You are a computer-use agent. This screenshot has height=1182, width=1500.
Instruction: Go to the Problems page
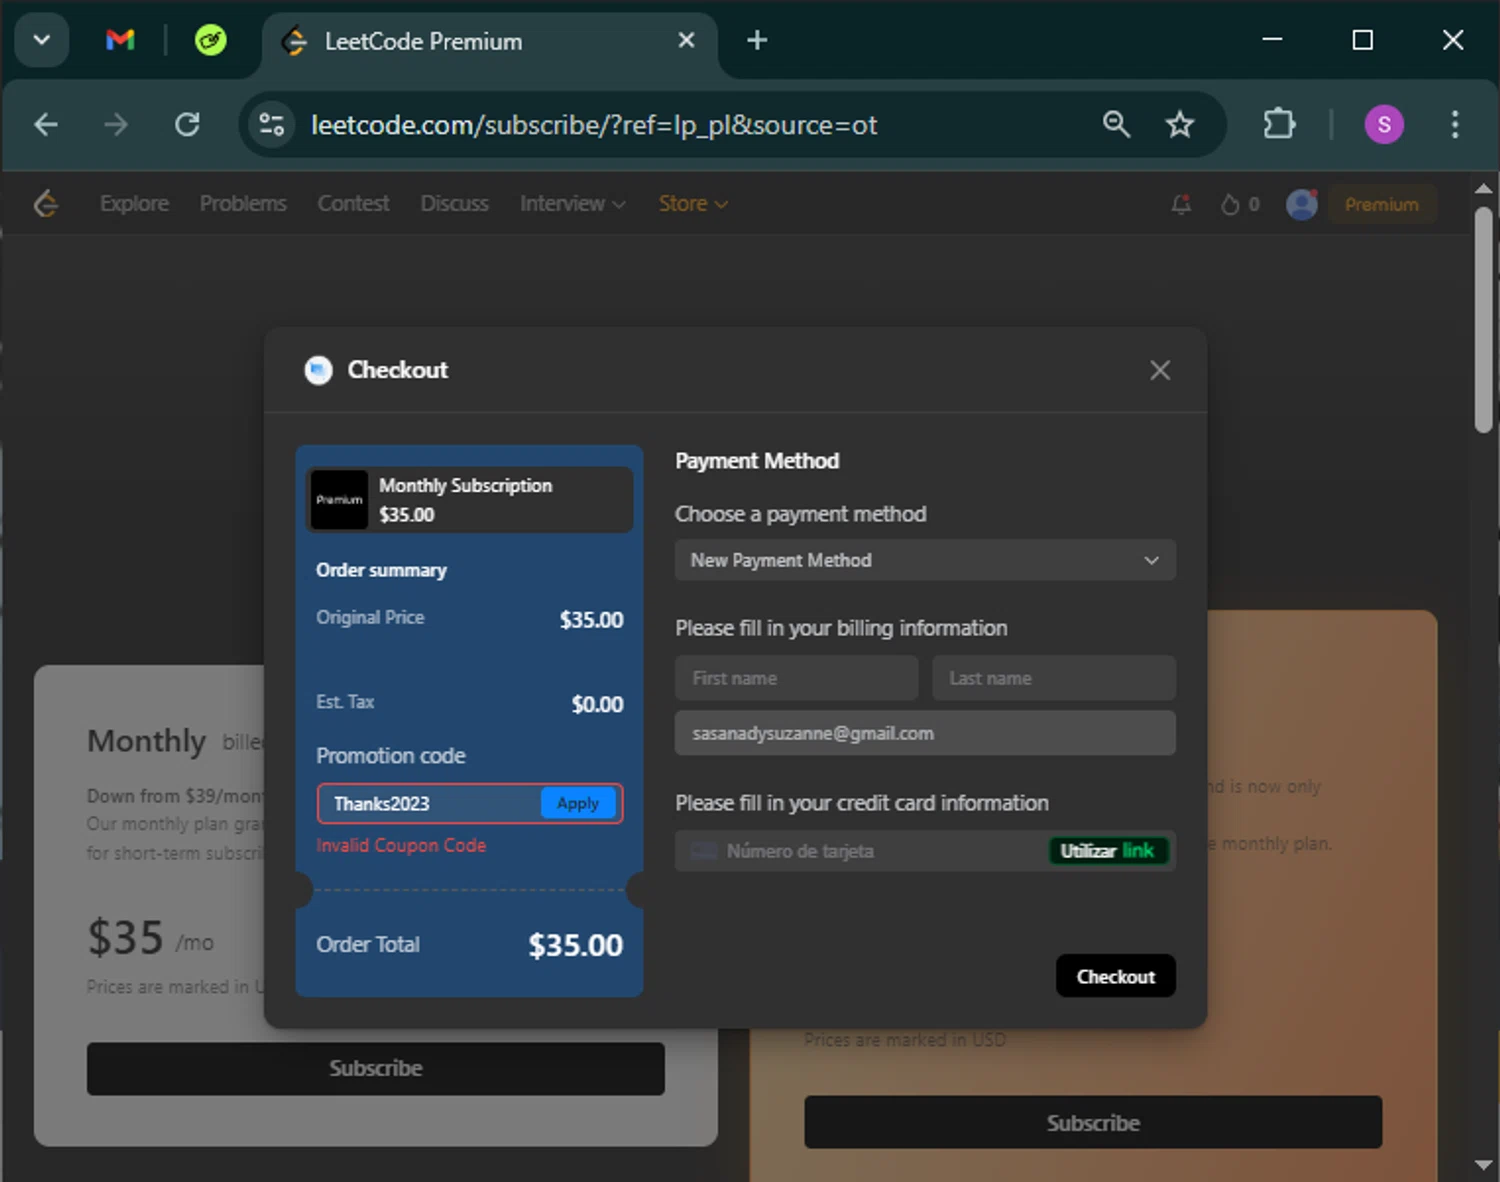pos(243,204)
